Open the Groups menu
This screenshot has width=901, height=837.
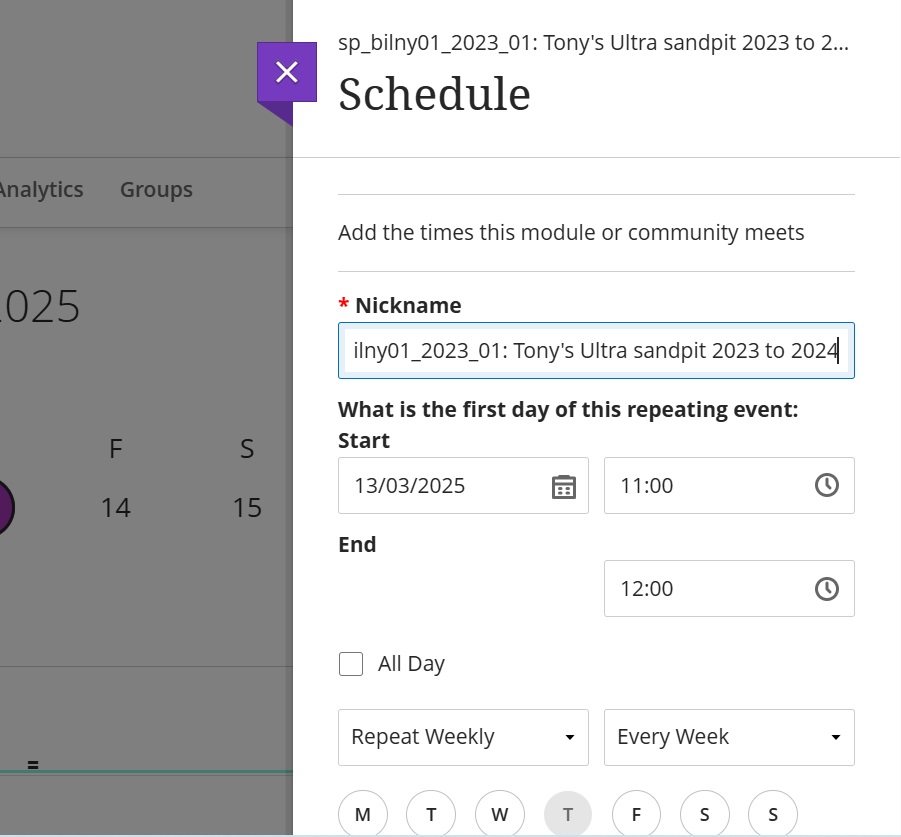pyautogui.click(x=156, y=189)
